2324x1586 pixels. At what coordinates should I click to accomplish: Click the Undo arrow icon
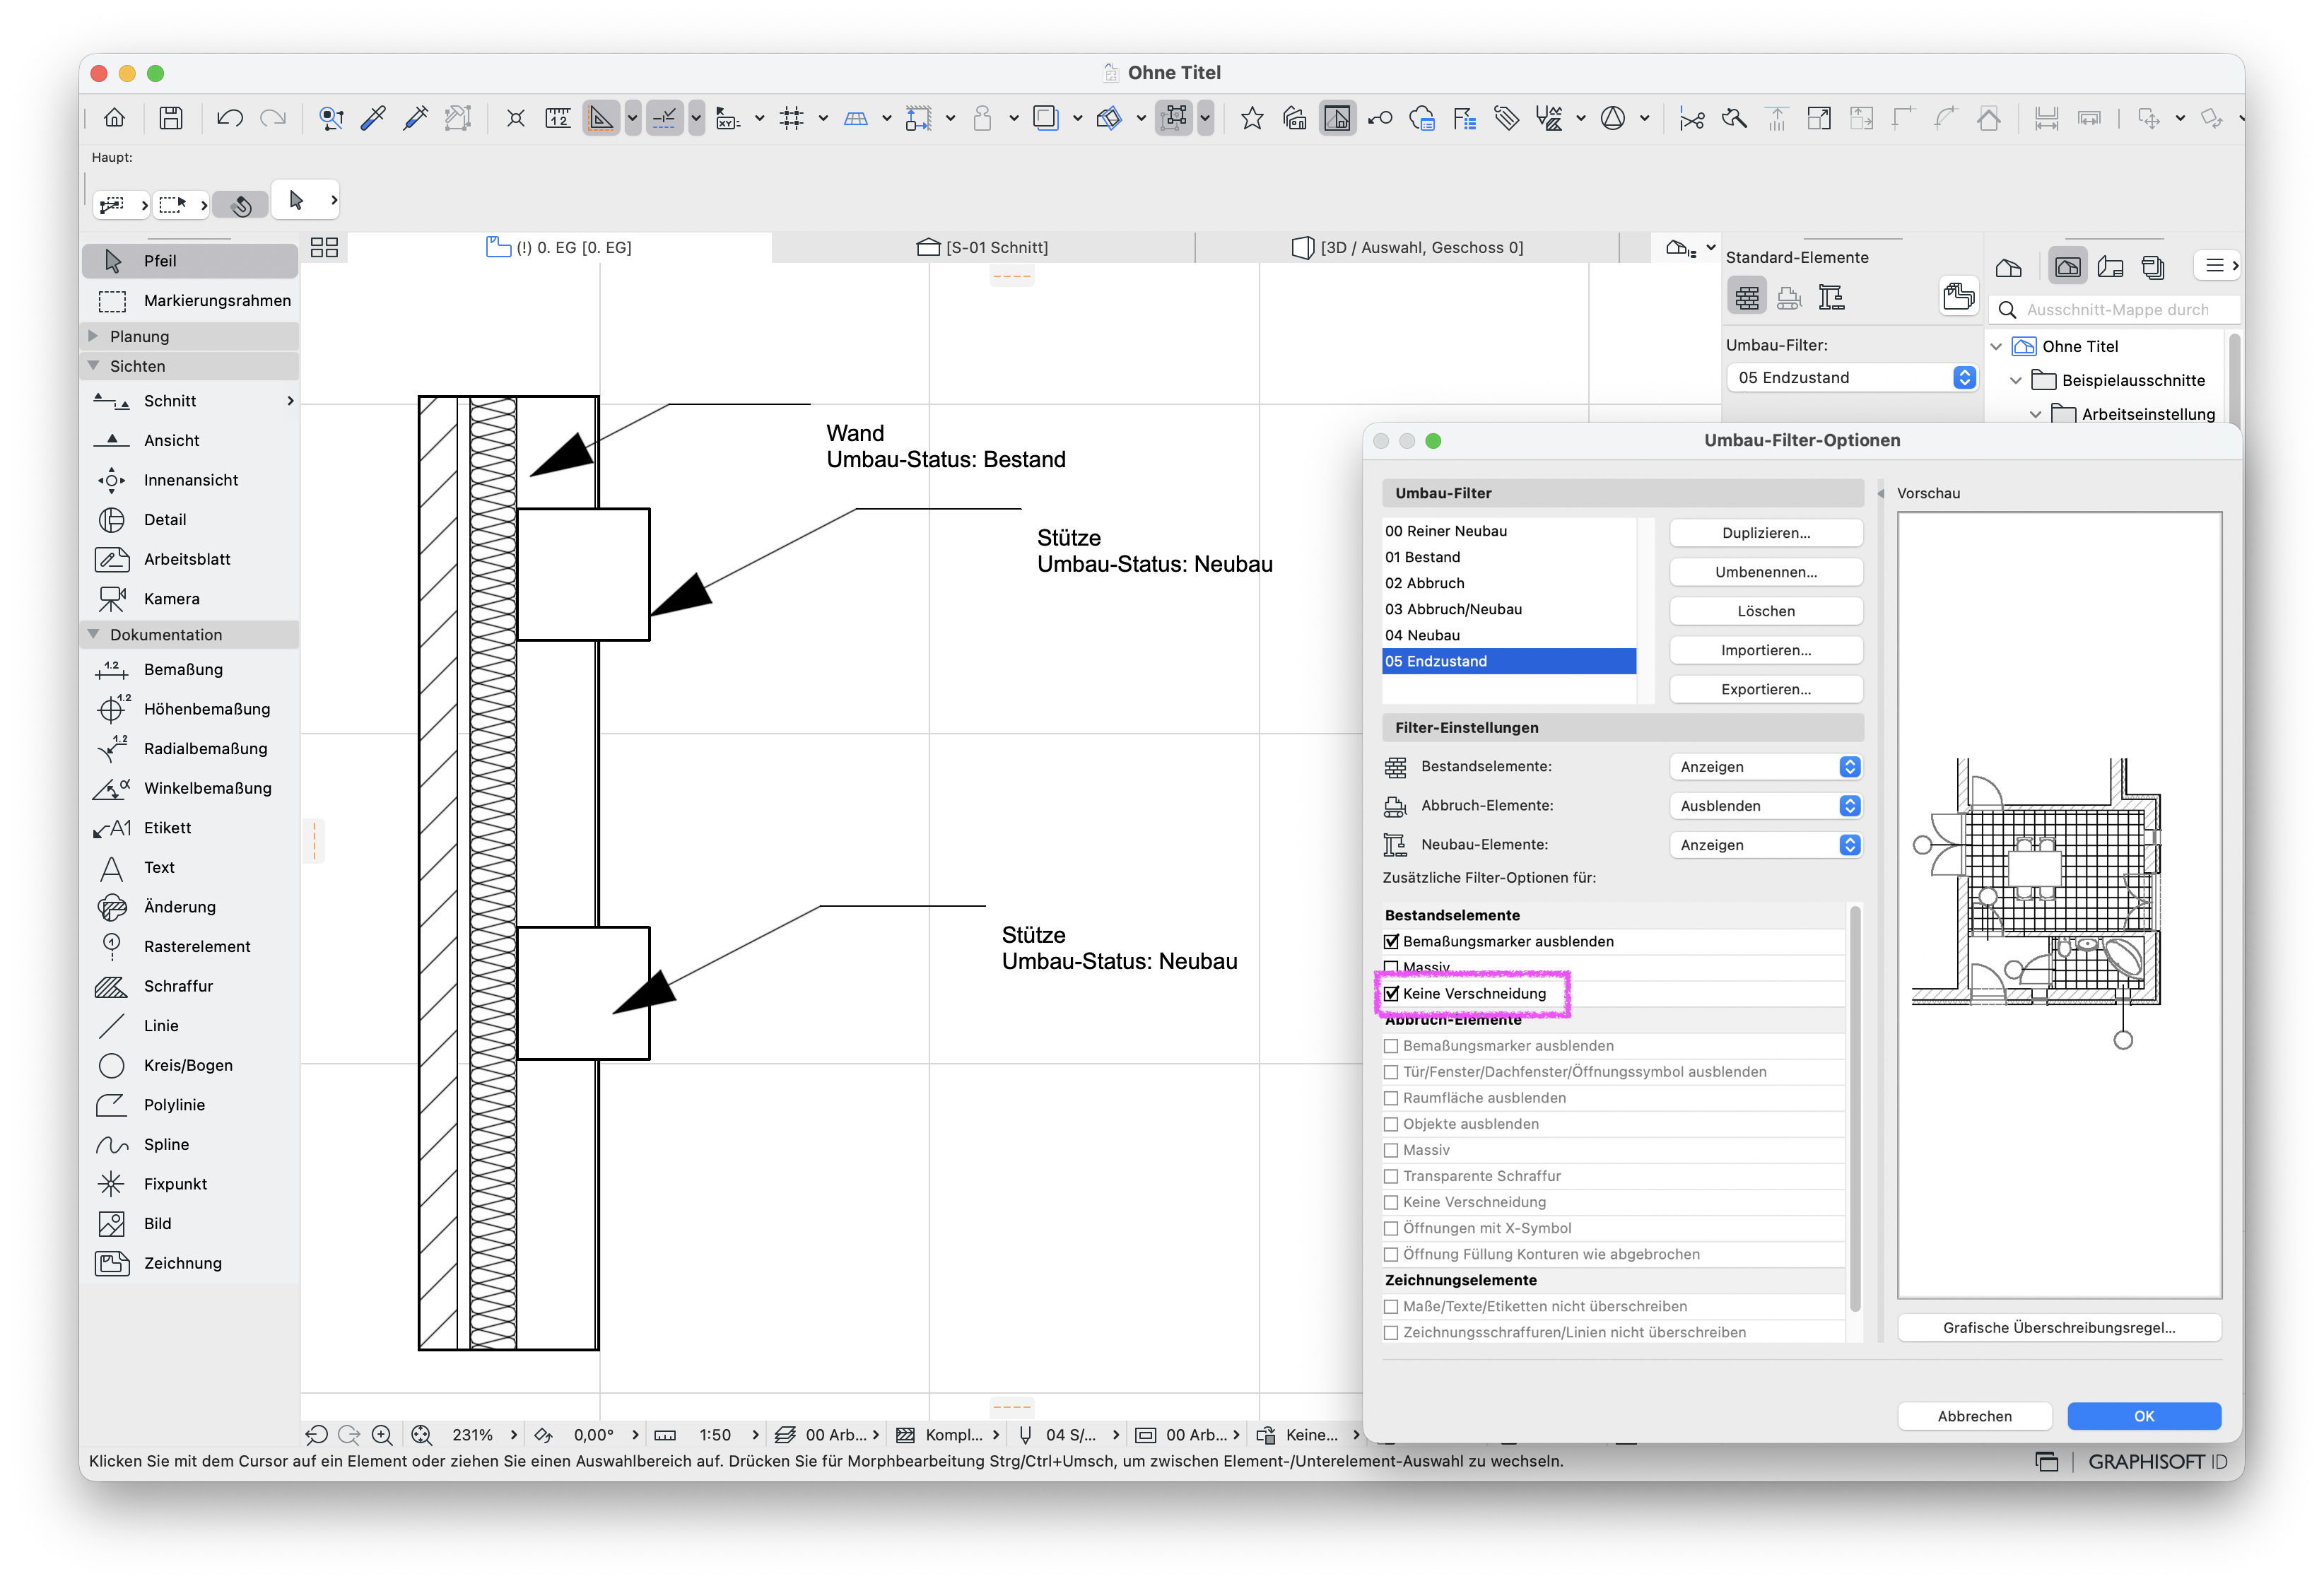[x=229, y=118]
